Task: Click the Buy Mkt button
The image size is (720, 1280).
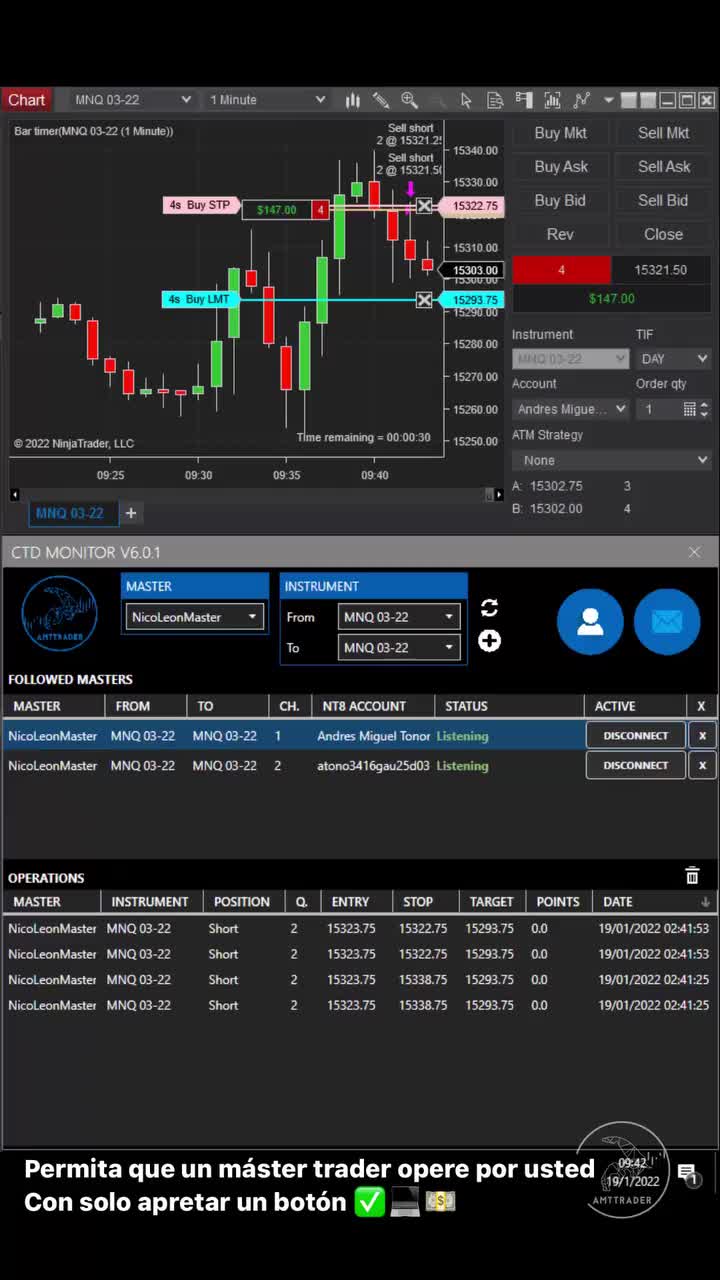Action: pyautogui.click(x=560, y=133)
